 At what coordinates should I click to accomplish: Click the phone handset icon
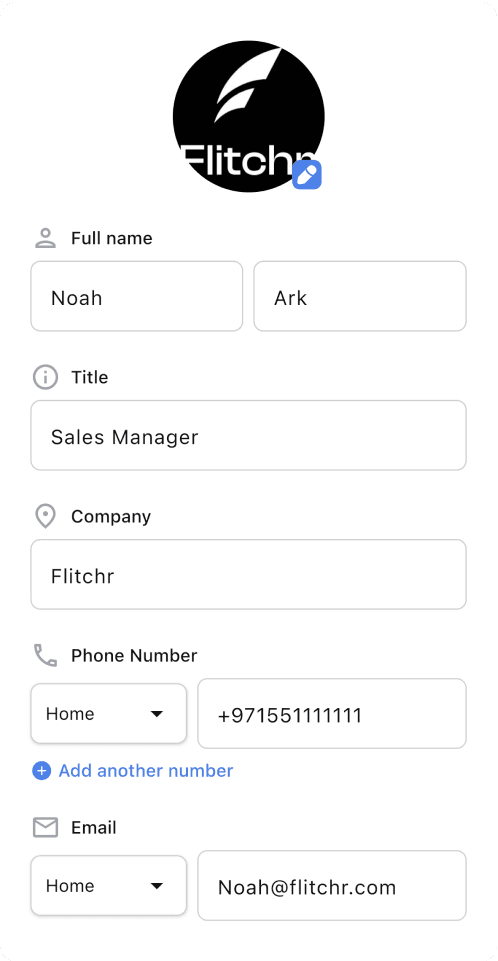tap(45, 655)
